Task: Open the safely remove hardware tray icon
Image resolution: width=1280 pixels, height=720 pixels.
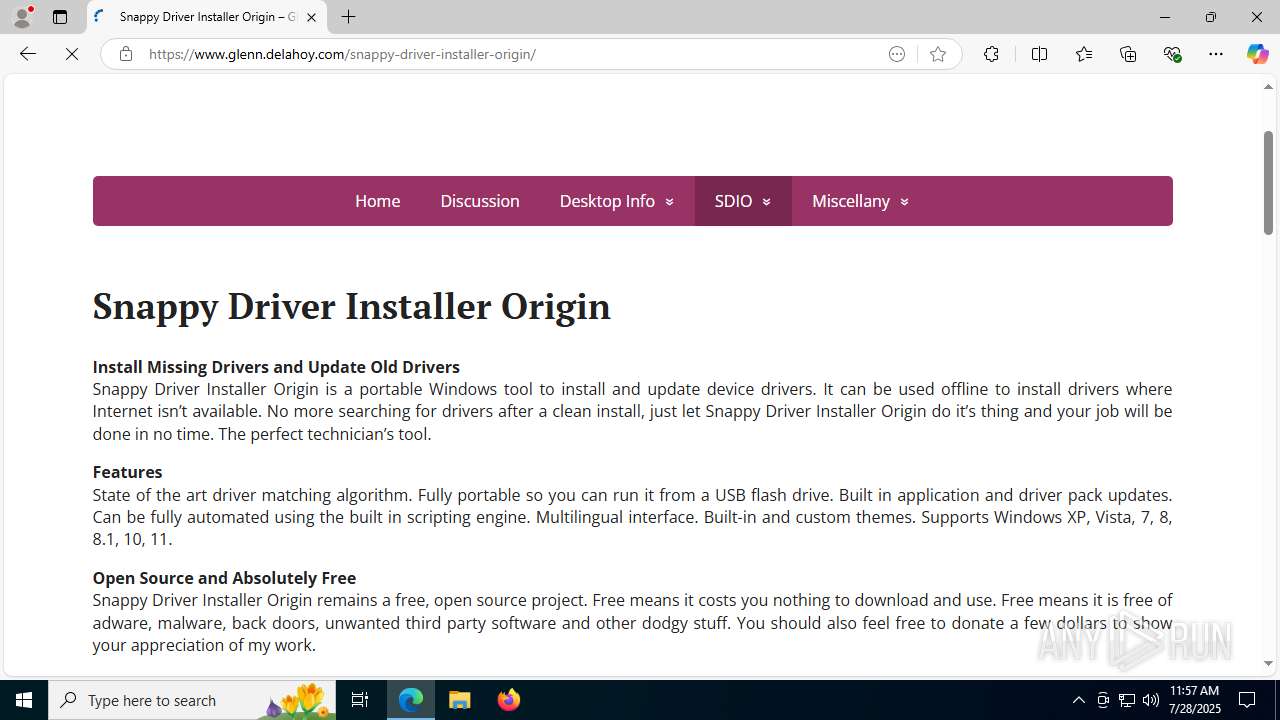Action: 1103,700
